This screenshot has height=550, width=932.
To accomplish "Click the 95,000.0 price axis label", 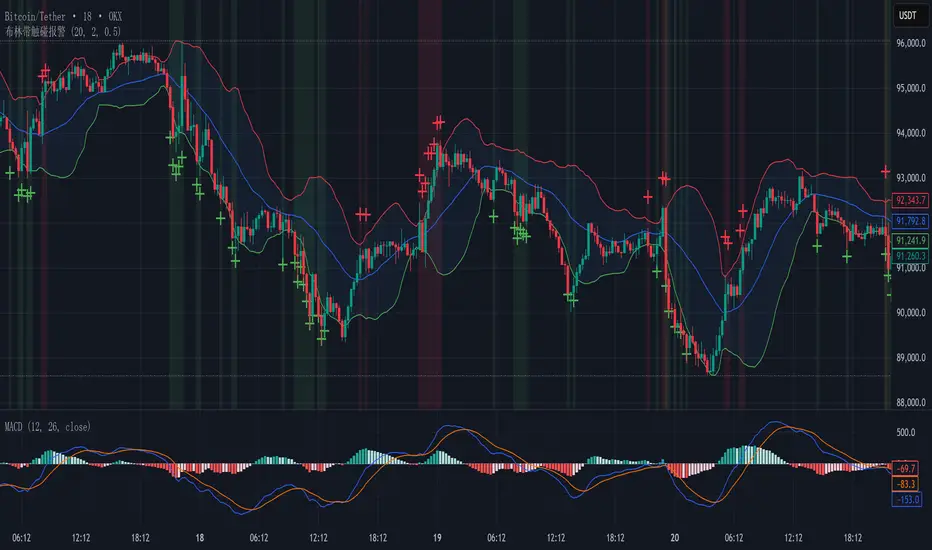I will [911, 88].
